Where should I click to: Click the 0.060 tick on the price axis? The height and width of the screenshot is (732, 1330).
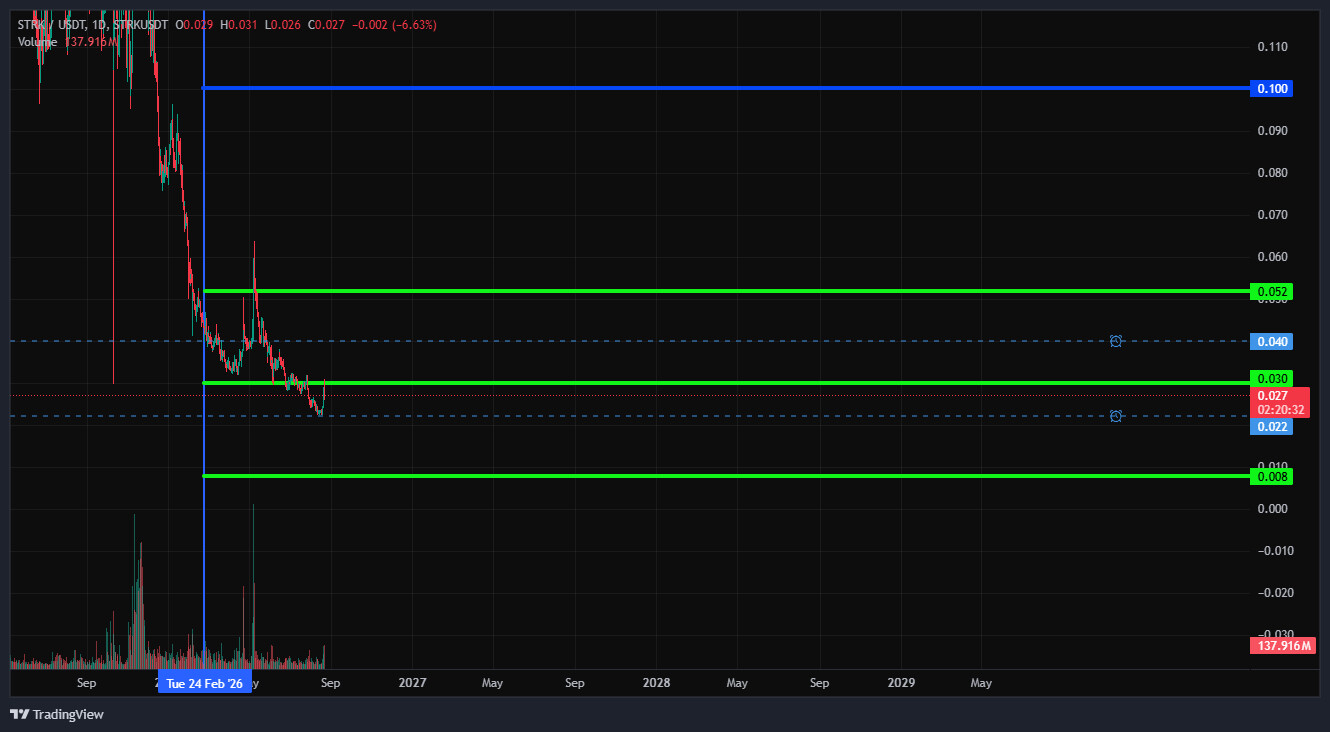(1272, 257)
